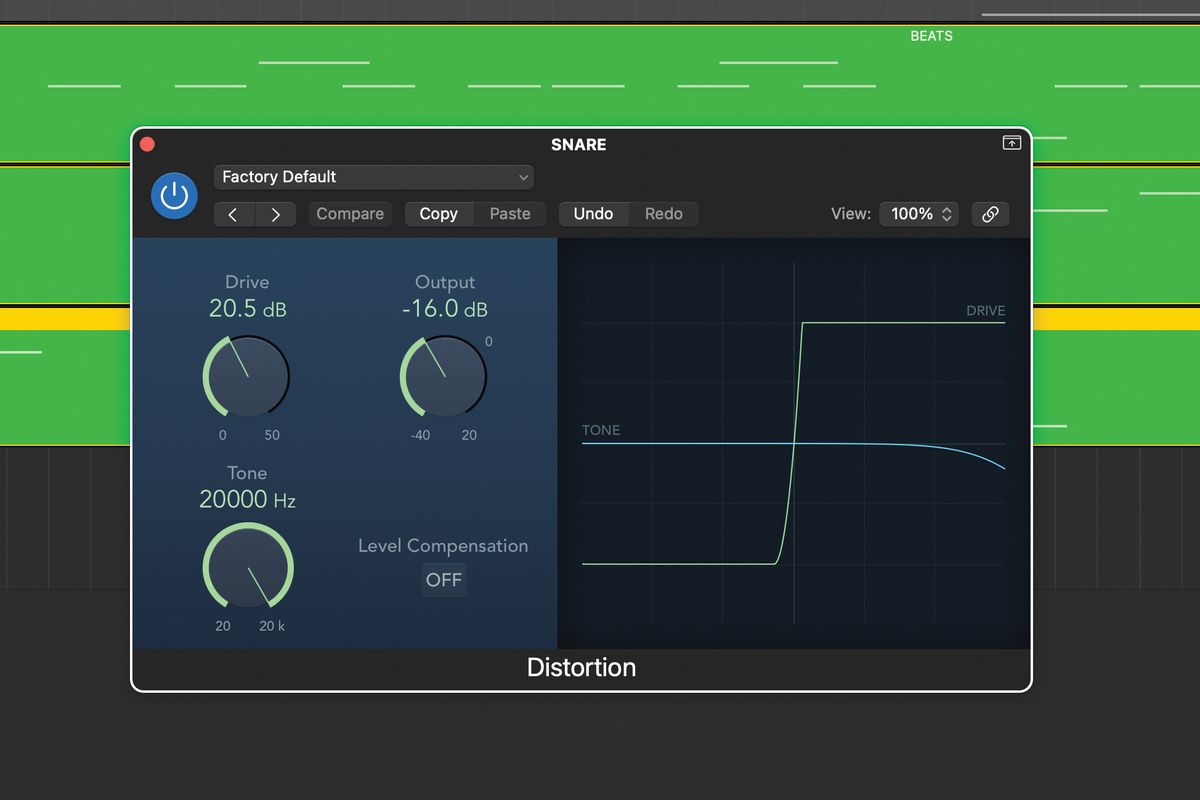Adjust the Output knob
The height and width of the screenshot is (800, 1200).
443,375
